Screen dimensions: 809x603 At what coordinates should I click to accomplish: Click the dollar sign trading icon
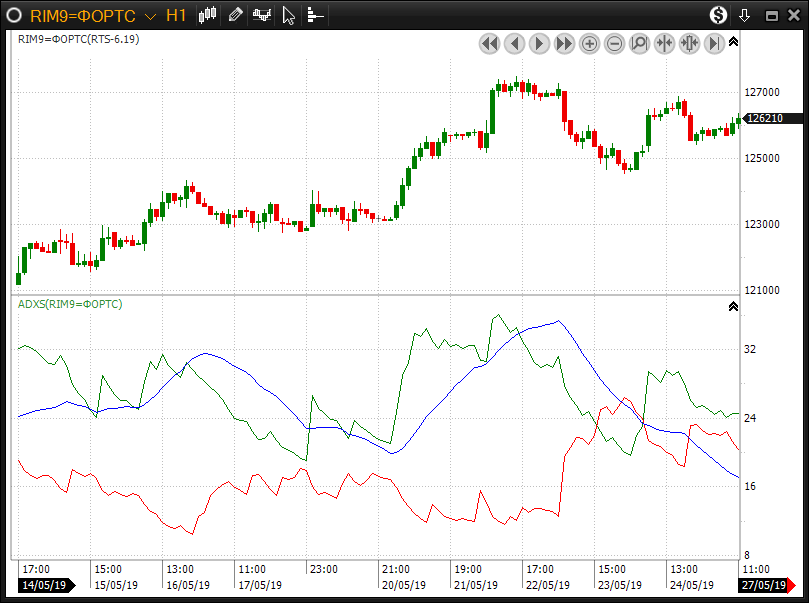tap(719, 15)
